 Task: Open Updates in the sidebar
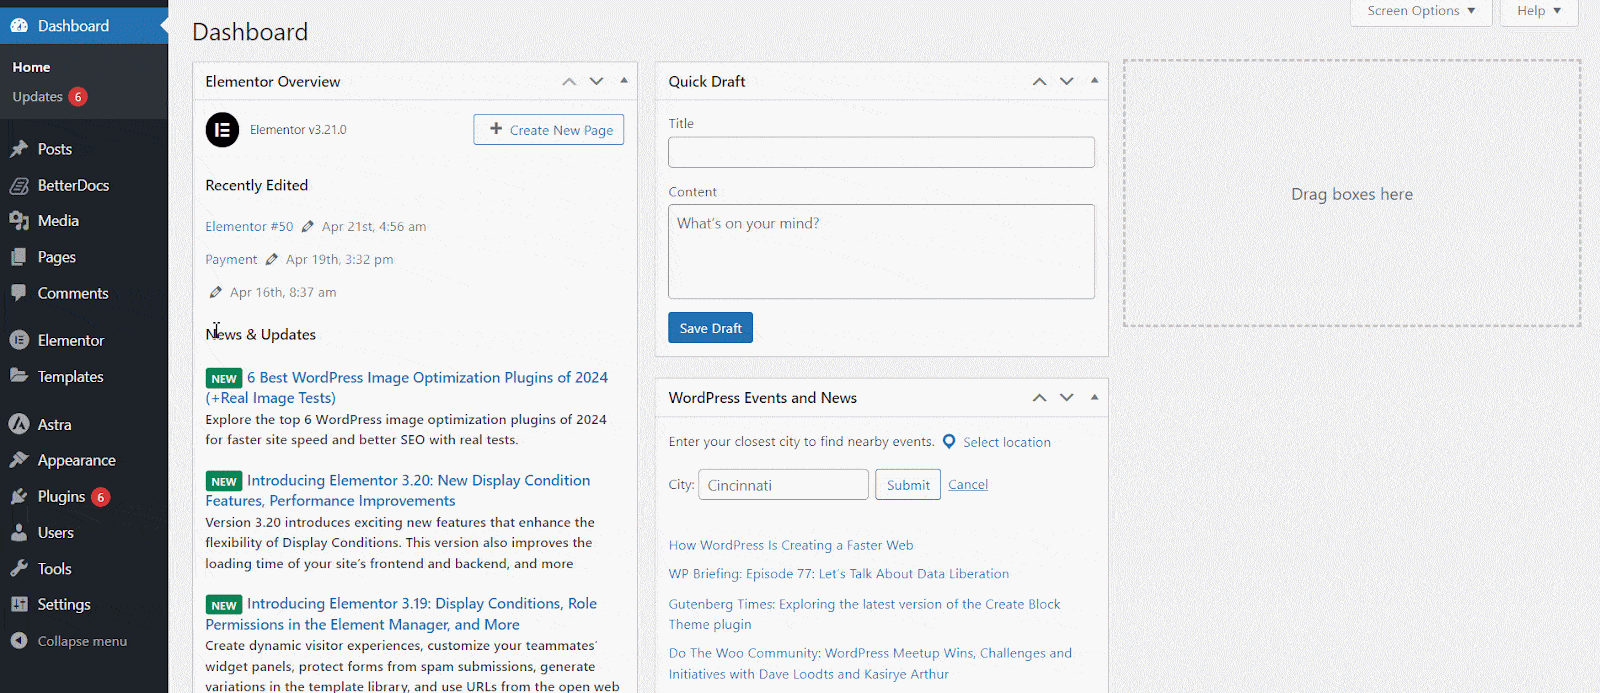click(x=37, y=97)
